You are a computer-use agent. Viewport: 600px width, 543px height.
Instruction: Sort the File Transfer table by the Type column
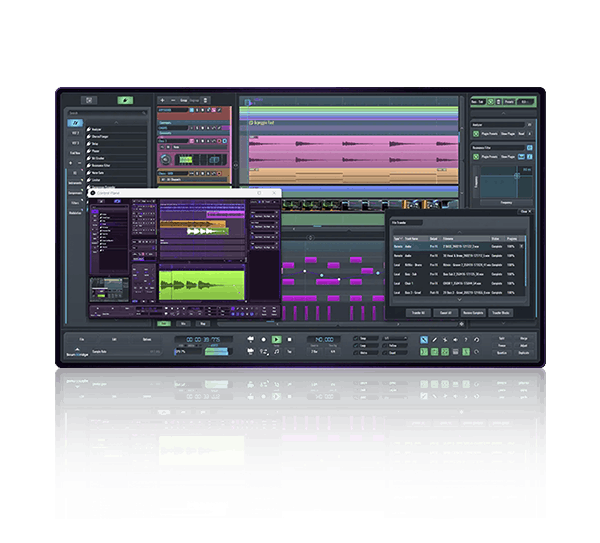click(397, 239)
